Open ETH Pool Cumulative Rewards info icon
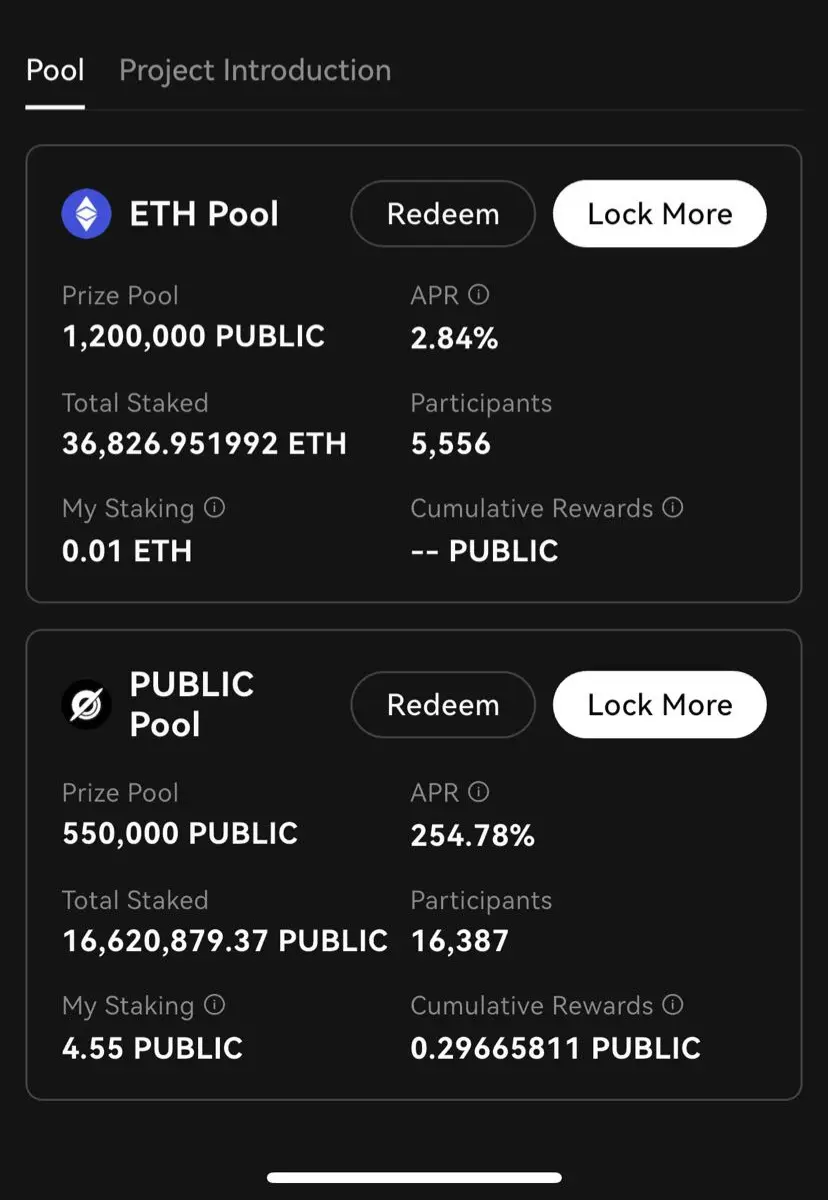 [673, 507]
